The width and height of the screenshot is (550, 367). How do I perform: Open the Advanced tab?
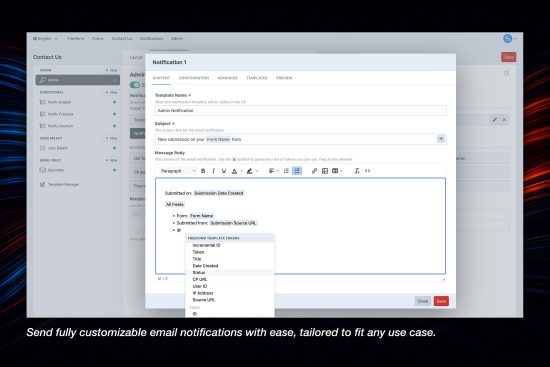[227, 78]
